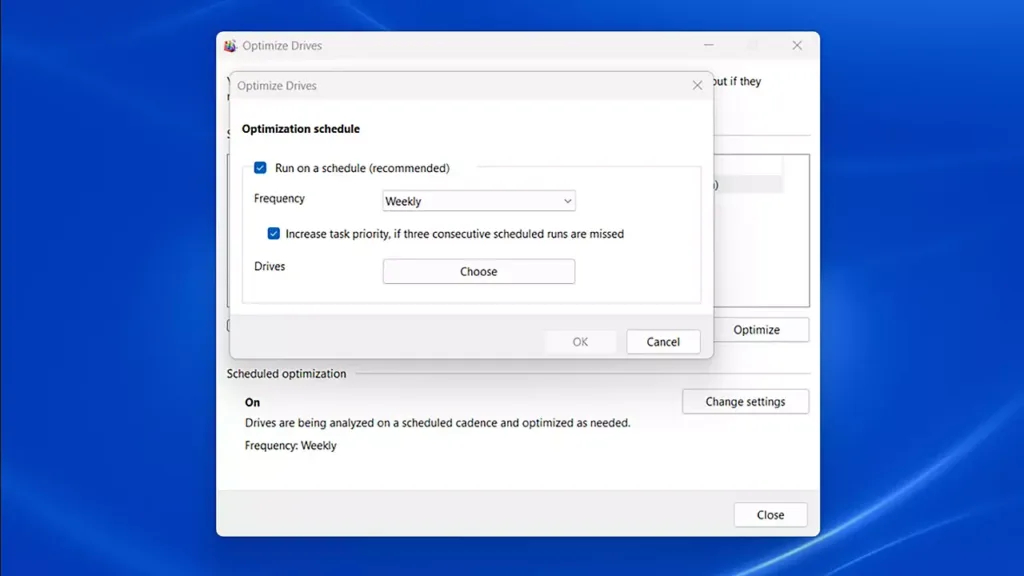Viewport: 1024px width, 576px height.
Task: Click the Choose button for Drives
Action: [479, 272]
